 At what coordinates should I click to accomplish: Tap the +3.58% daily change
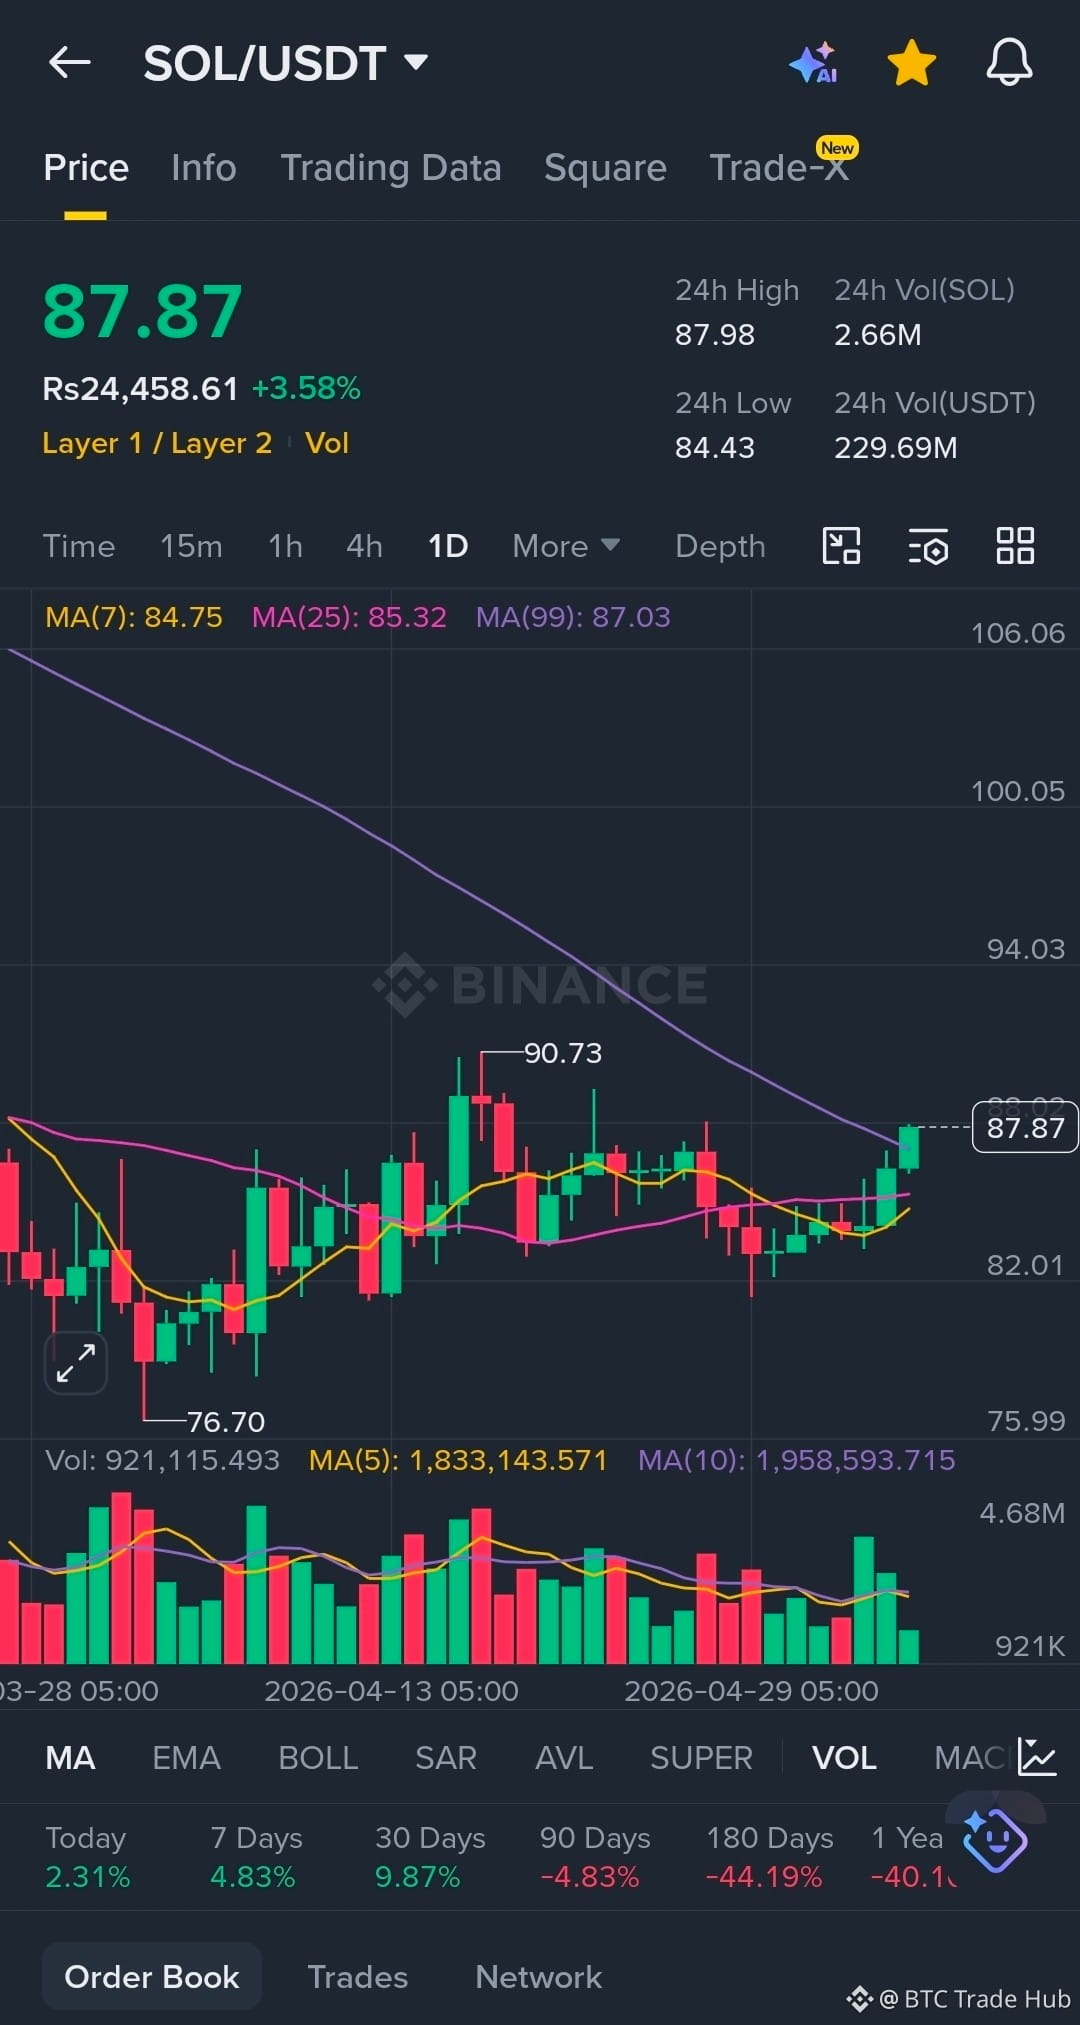[306, 388]
